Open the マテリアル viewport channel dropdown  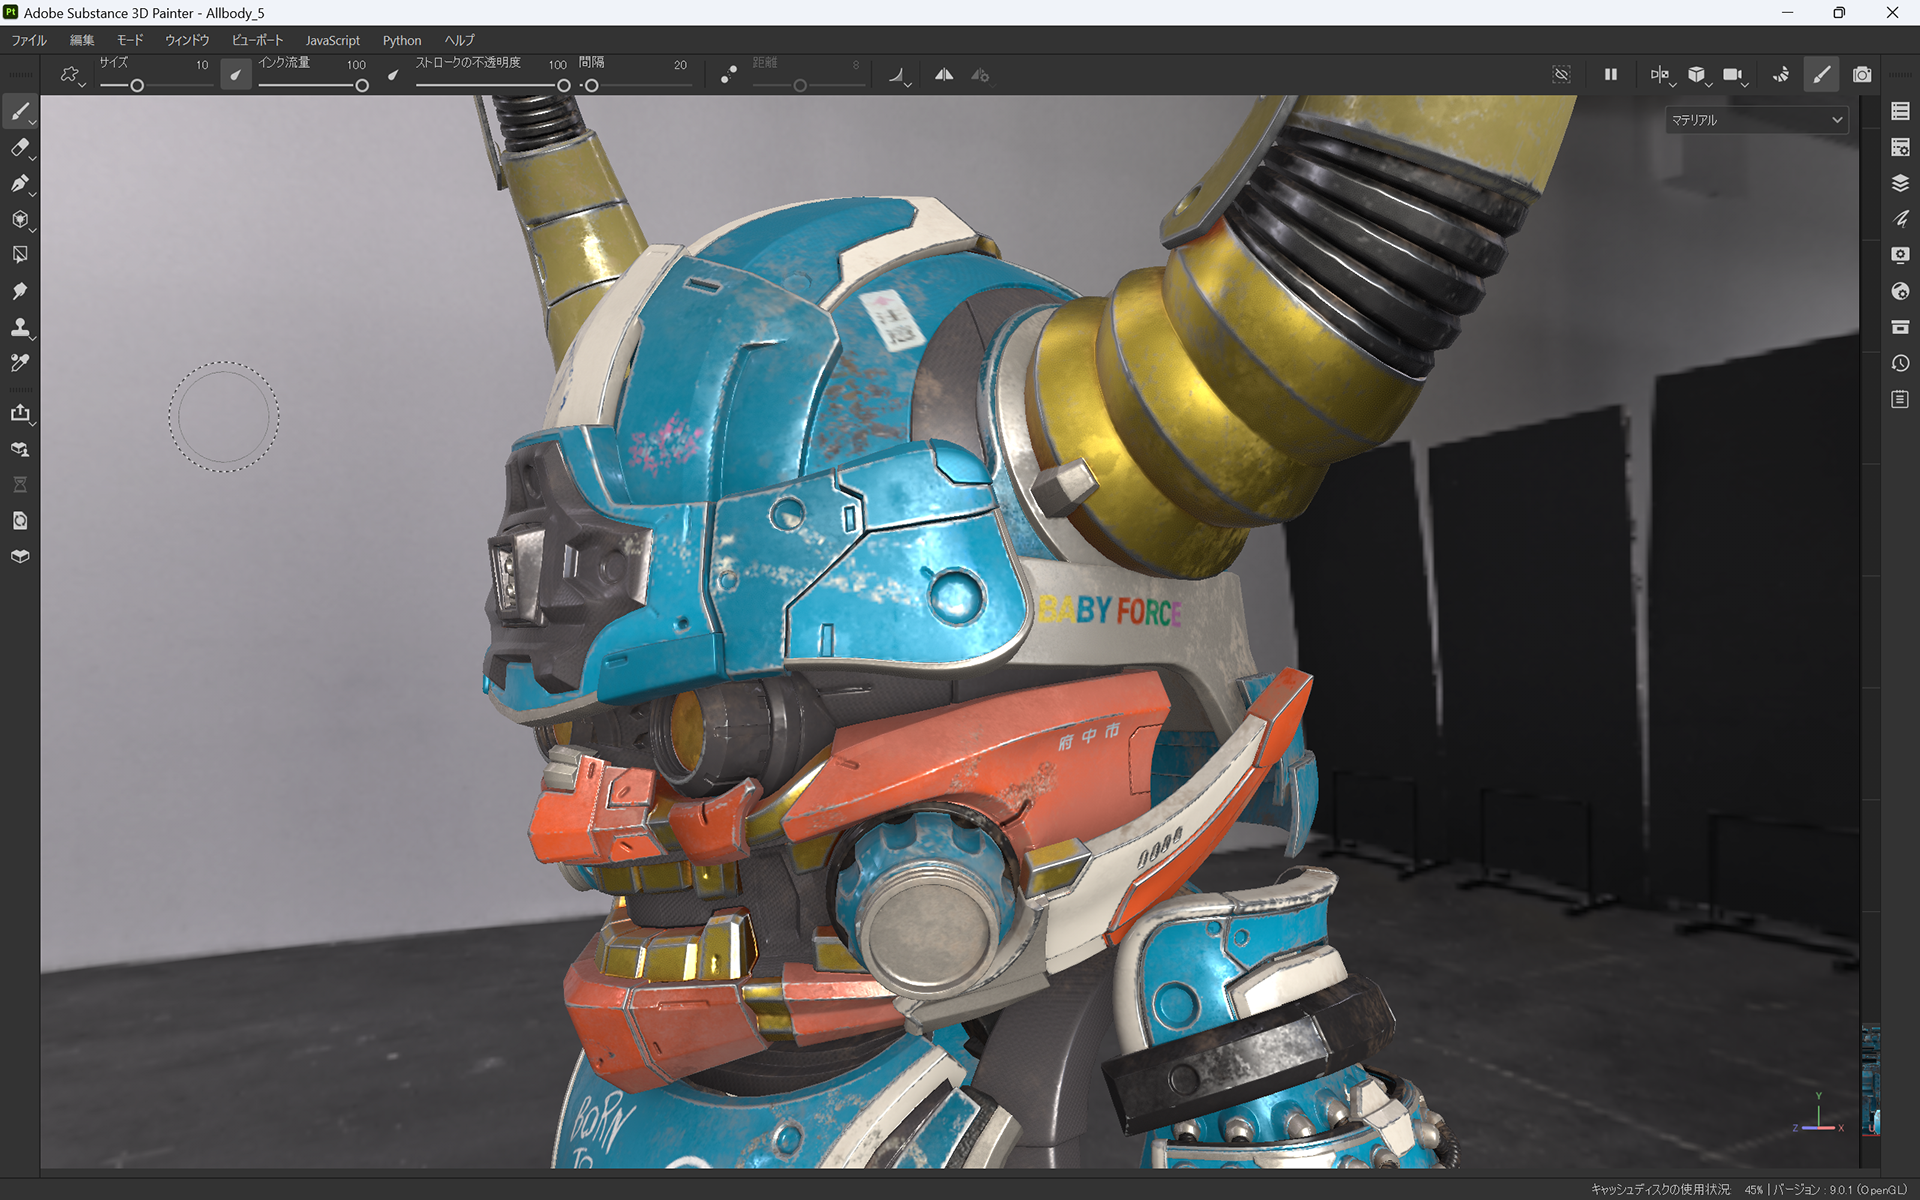coord(1756,120)
